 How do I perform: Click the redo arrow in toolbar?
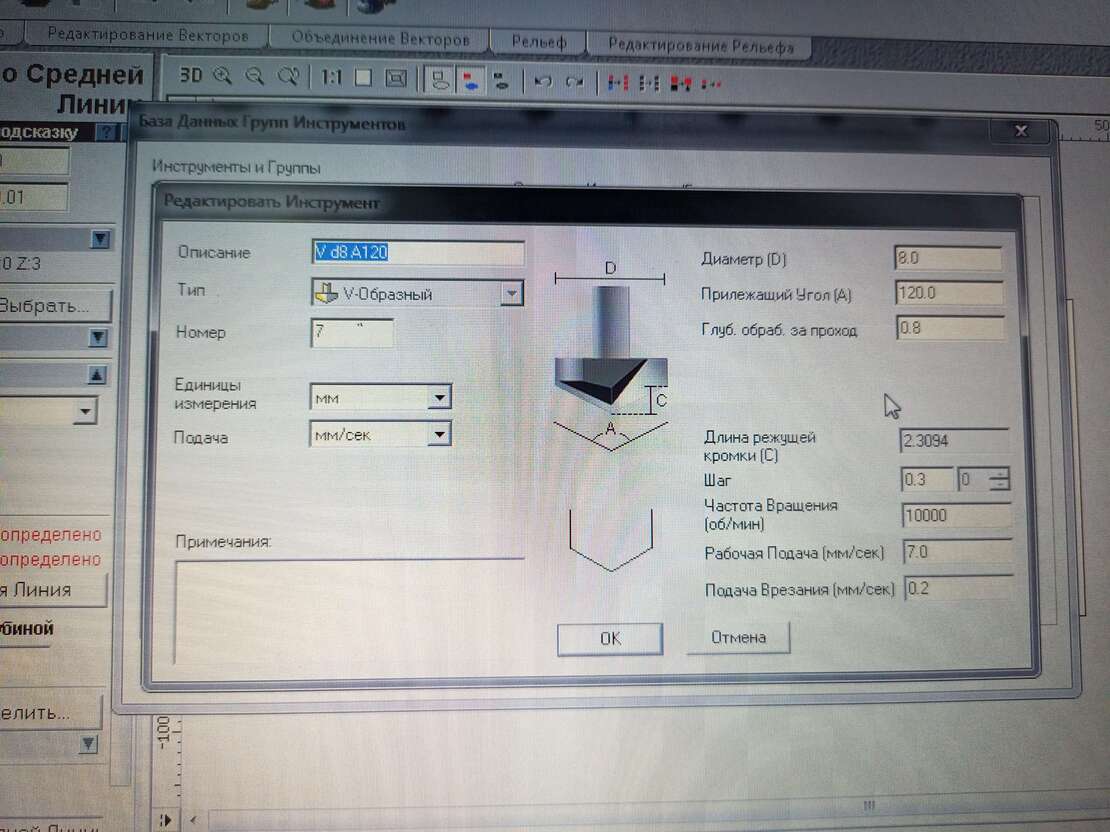pyautogui.click(x=574, y=82)
